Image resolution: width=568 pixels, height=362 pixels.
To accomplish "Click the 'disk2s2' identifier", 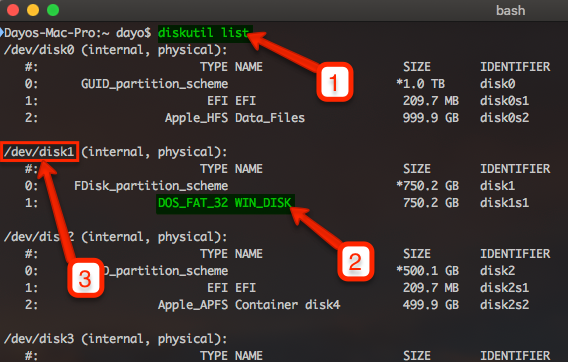I will [x=504, y=305].
